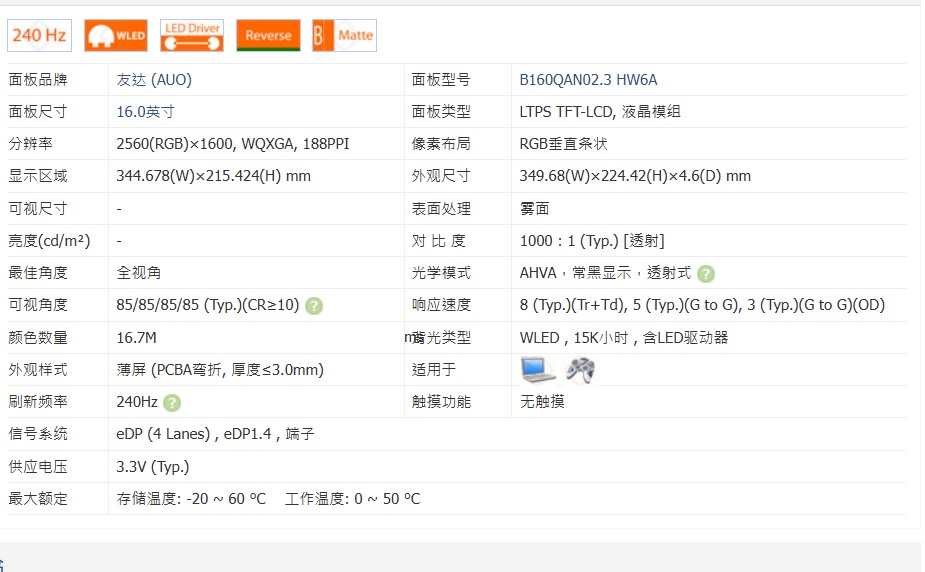Click the LED Driver badge icon

click(x=192, y=36)
